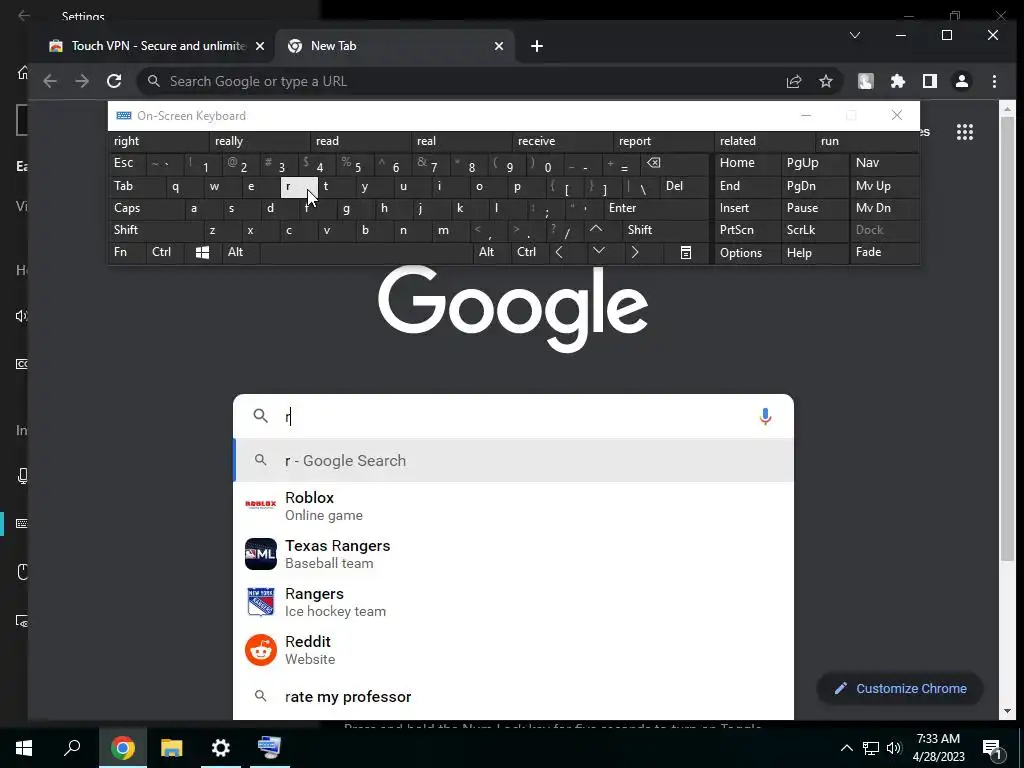The height and width of the screenshot is (768, 1024).
Task: Open the notification center
Action: 992,748
